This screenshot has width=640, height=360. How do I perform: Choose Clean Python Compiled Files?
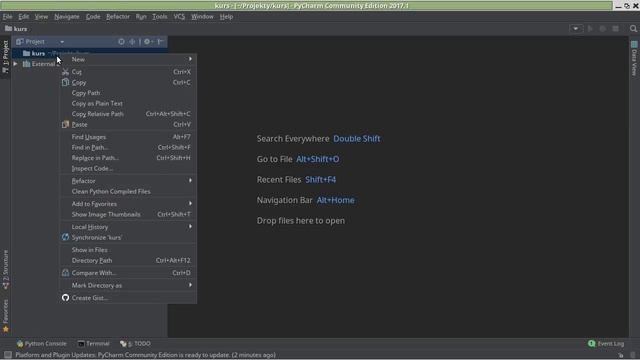point(128,191)
